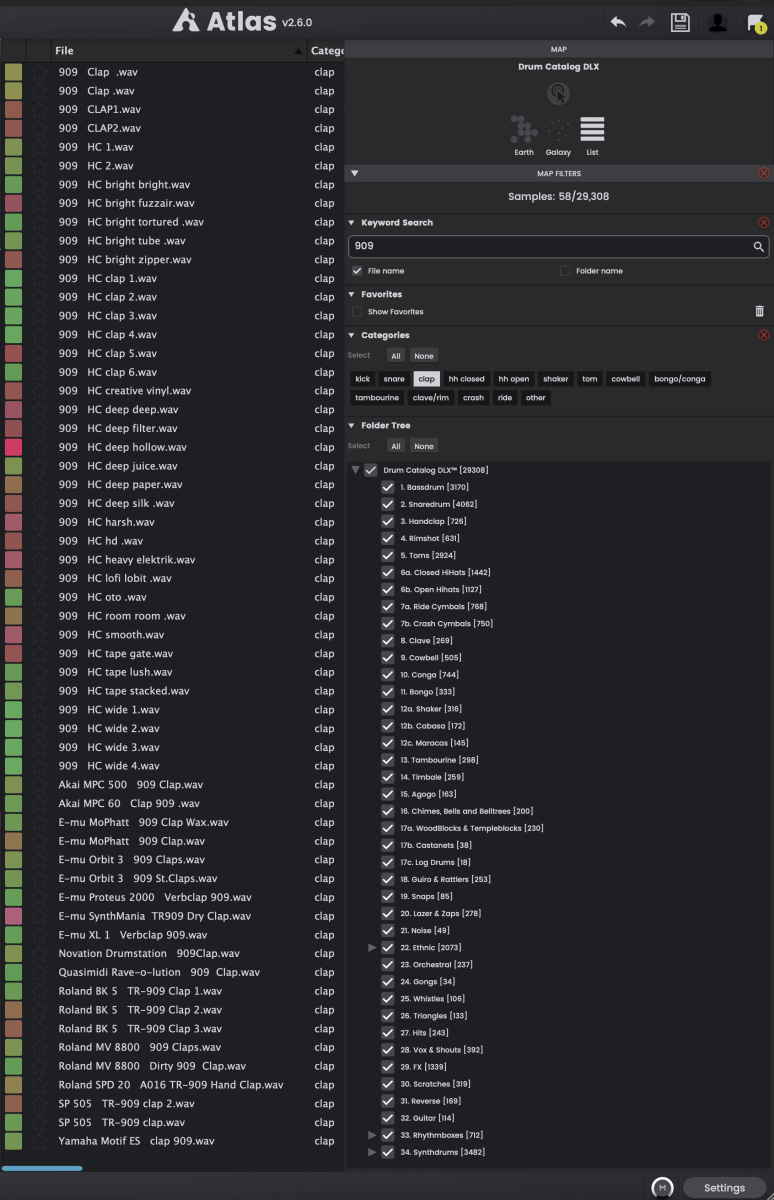This screenshot has width=774, height=1200.
Task: Deselect the clap category tag
Action: click(x=426, y=379)
